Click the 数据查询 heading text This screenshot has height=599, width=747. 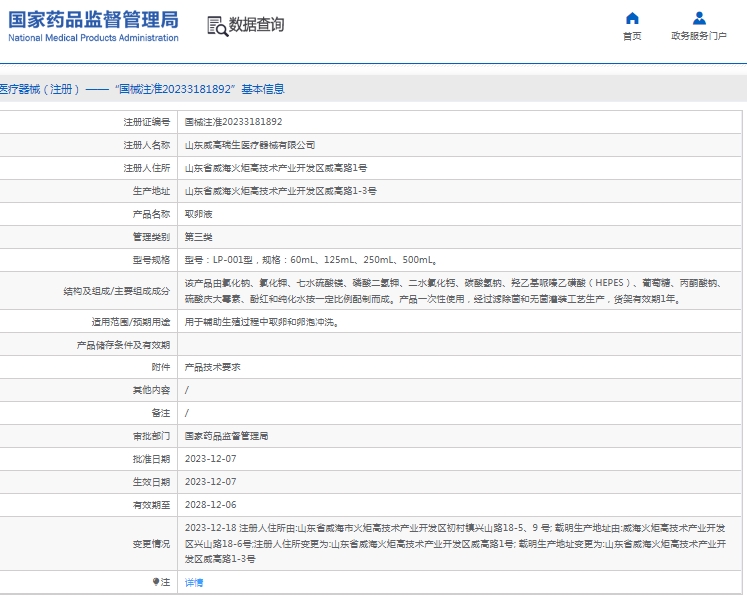click(256, 25)
